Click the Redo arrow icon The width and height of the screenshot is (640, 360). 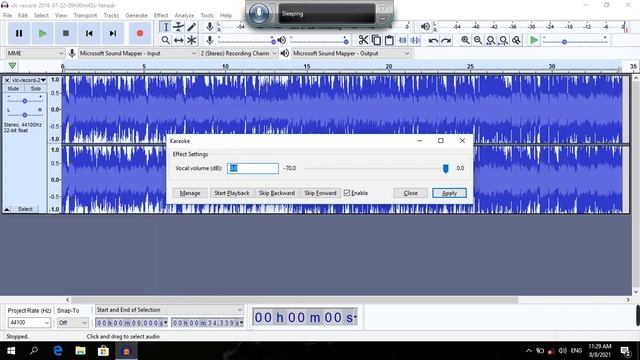[x=446, y=40]
